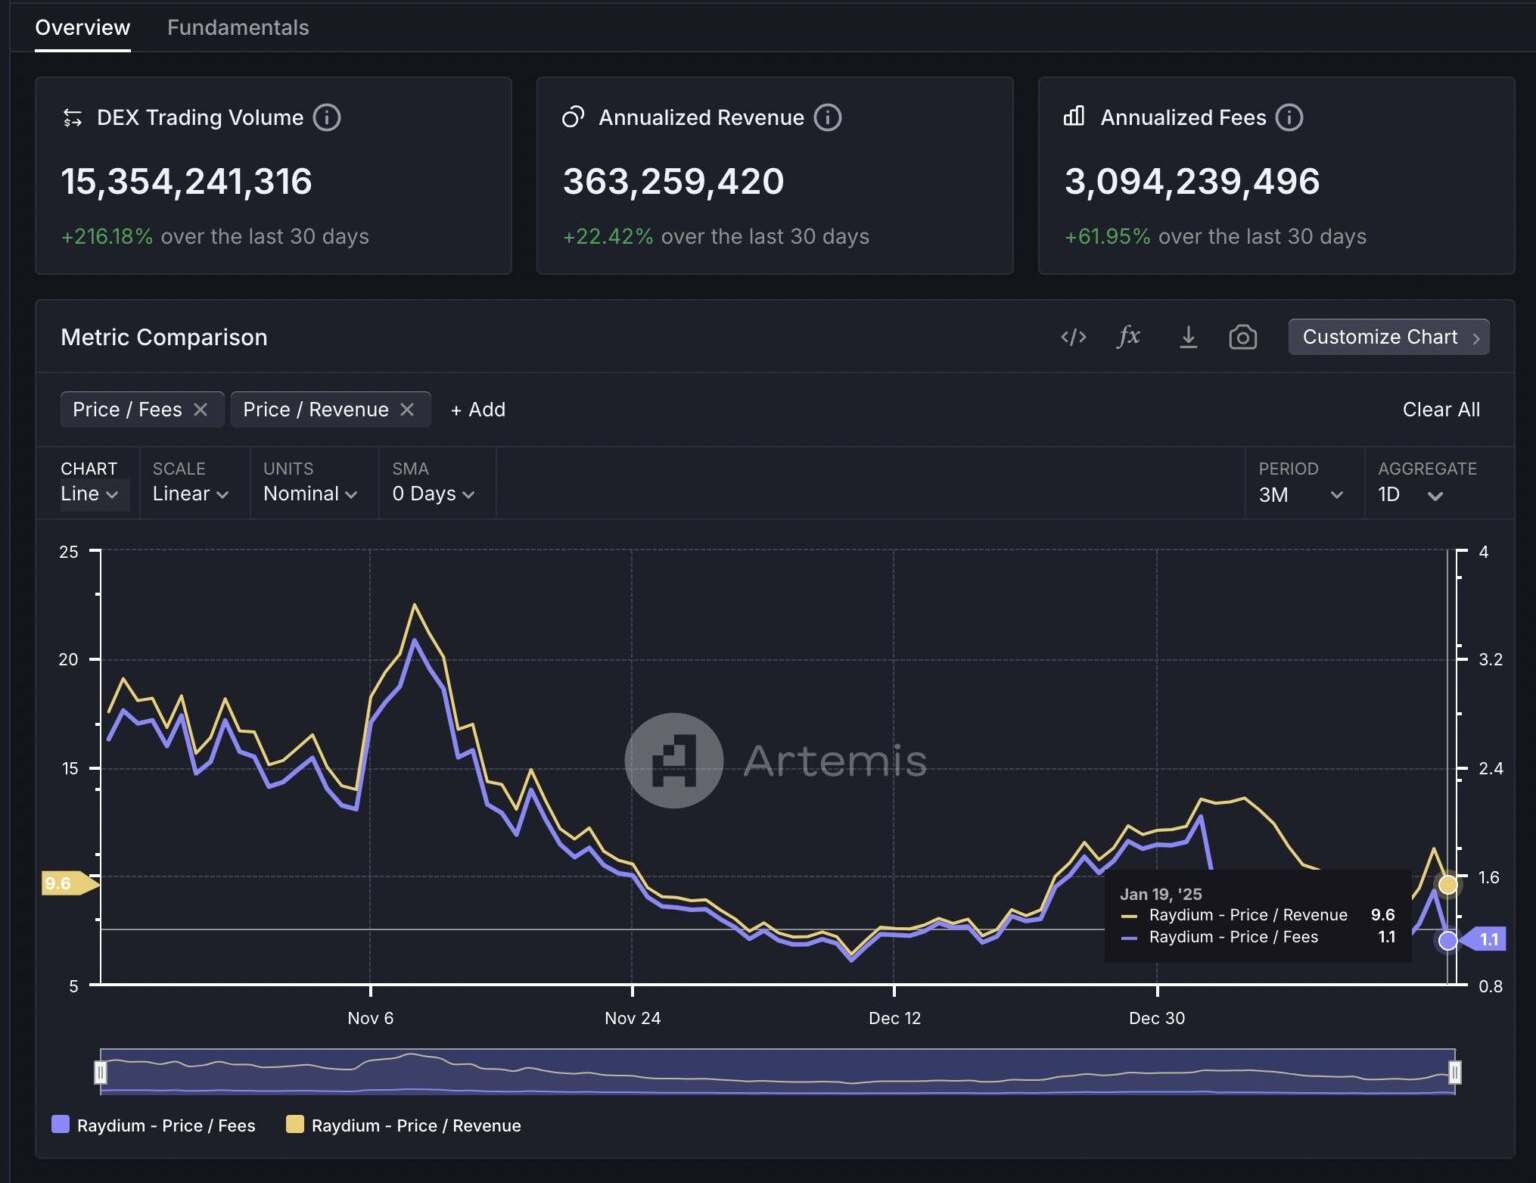The image size is (1536, 1183).
Task: Click the left range navigator handle
Action: pos(100,1073)
